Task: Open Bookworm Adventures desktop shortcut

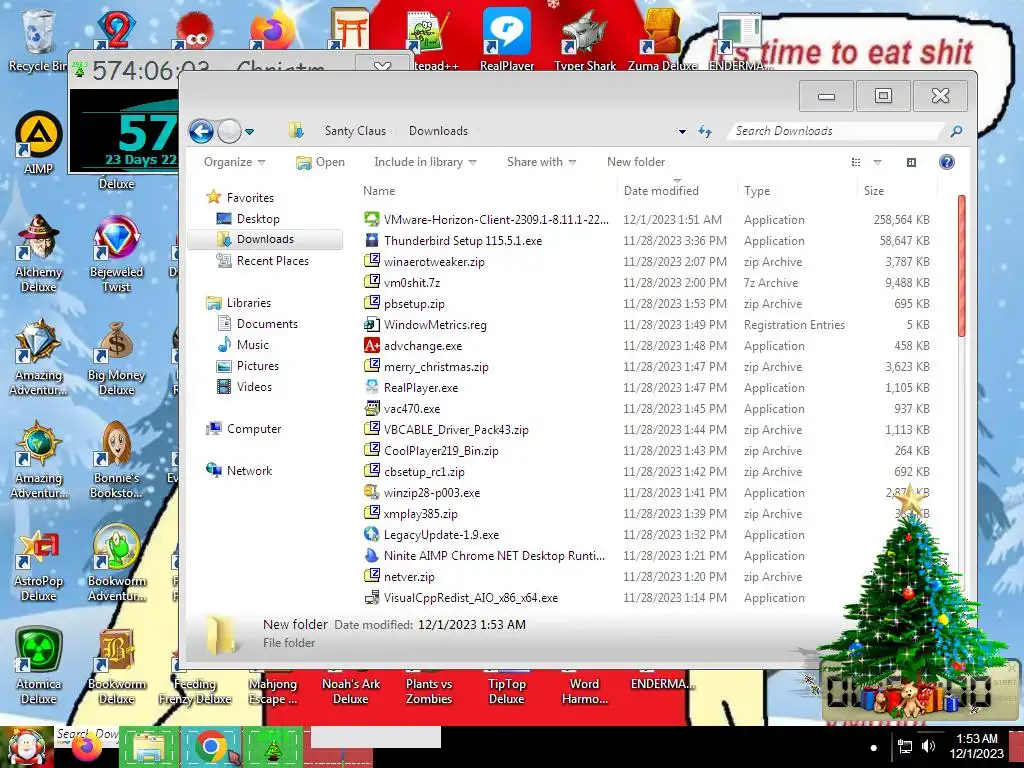Action: pyautogui.click(x=116, y=564)
